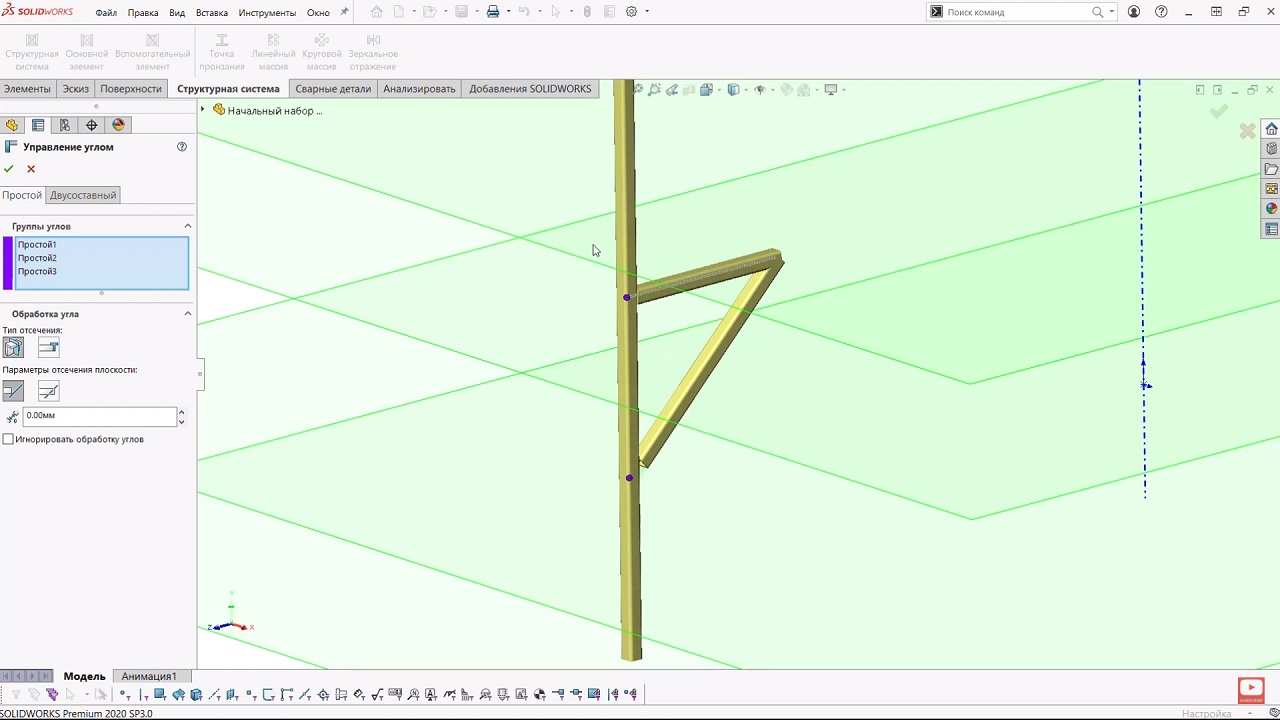Open the PropertyManager tab icon
Screen dimensions: 1280x720
pyautogui.click(x=38, y=125)
